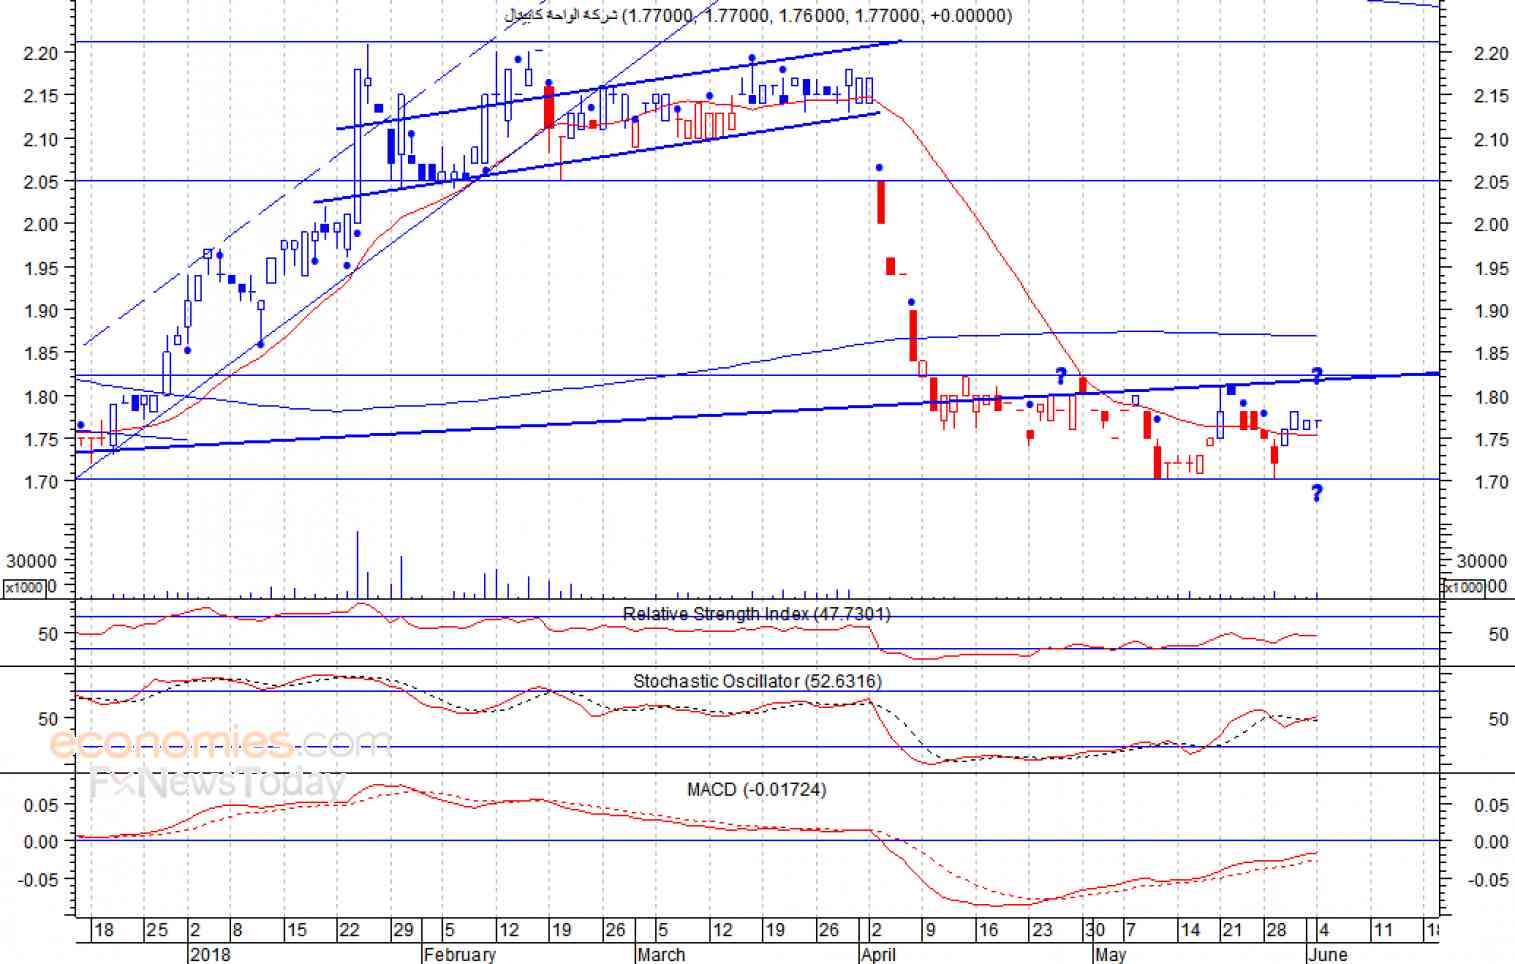This screenshot has height=964, width=1515.
Task: Click the 2.20 price label on right axis
Action: click(x=1491, y=54)
